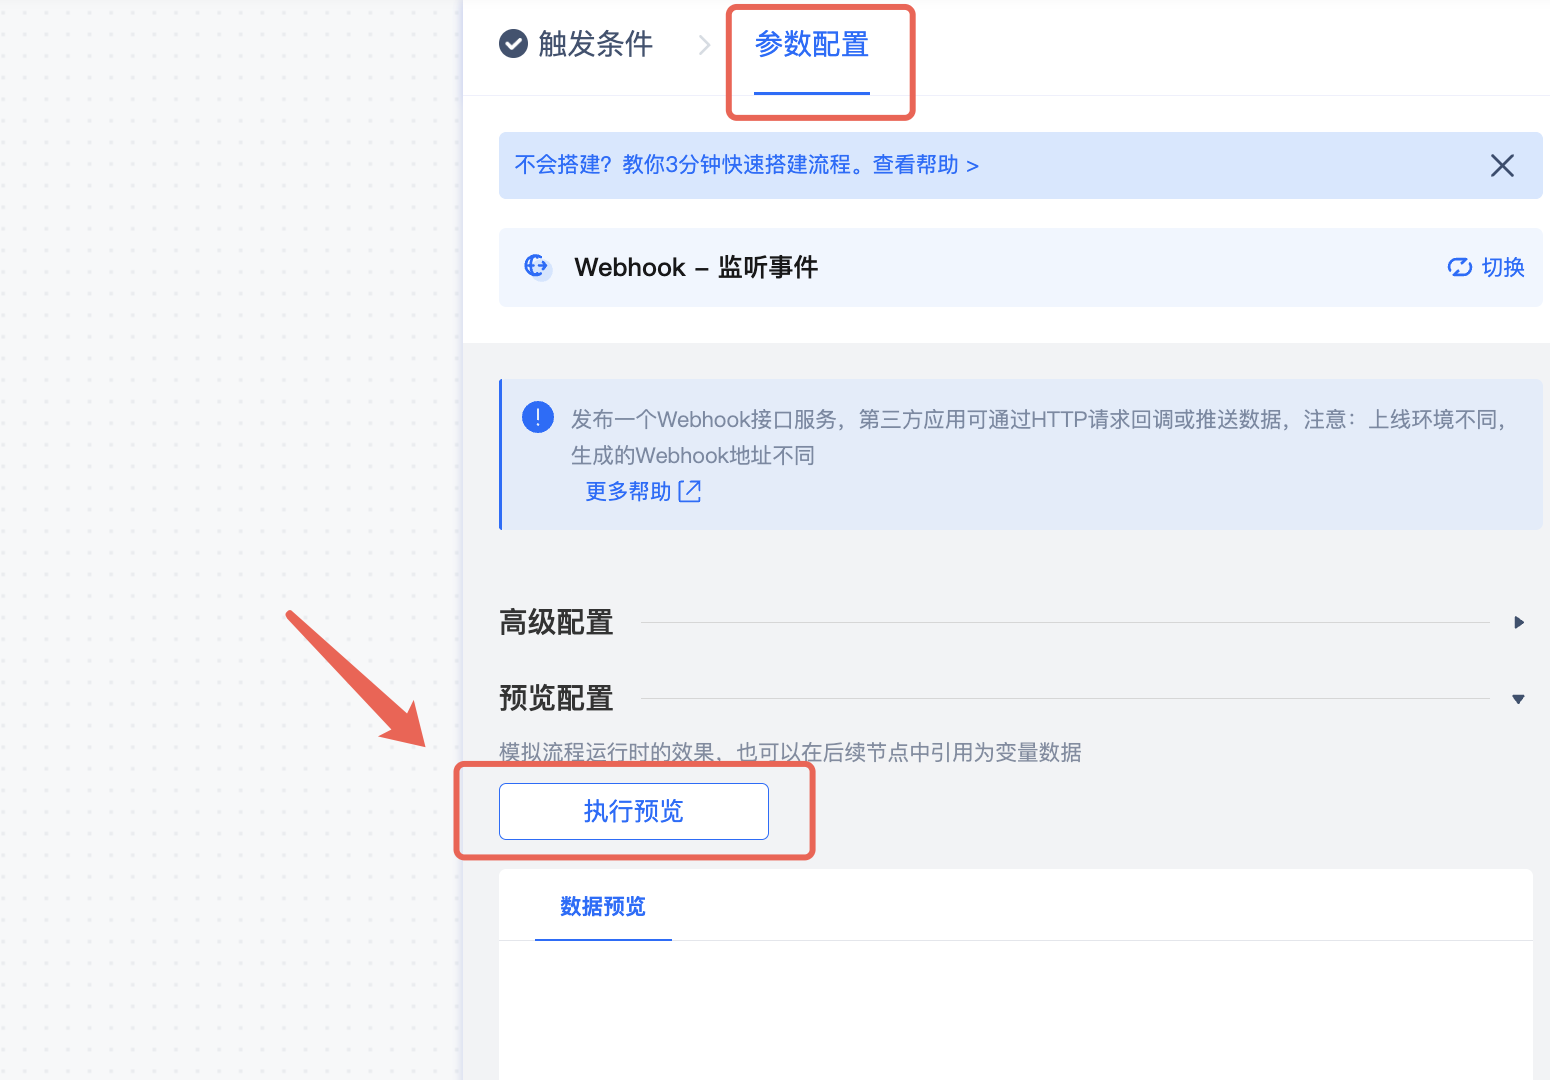This screenshot has width=1550, height=1080.
Task: Click the 预览配置 heading
Action: coord(556,698)
